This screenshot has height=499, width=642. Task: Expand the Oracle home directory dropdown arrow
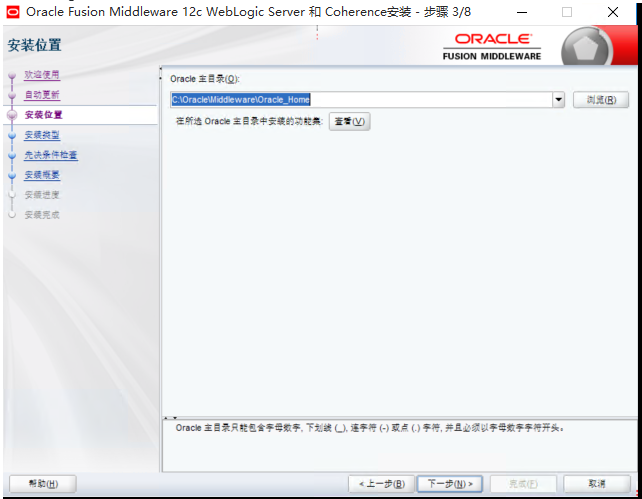(558, 99)
